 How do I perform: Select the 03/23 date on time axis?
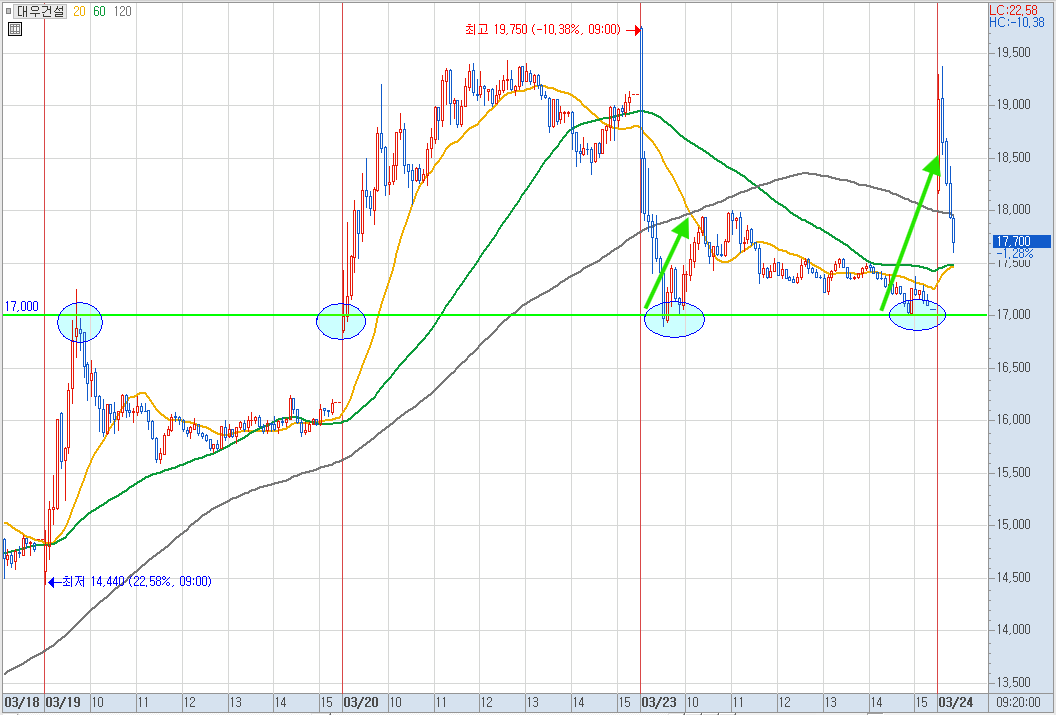659,702
